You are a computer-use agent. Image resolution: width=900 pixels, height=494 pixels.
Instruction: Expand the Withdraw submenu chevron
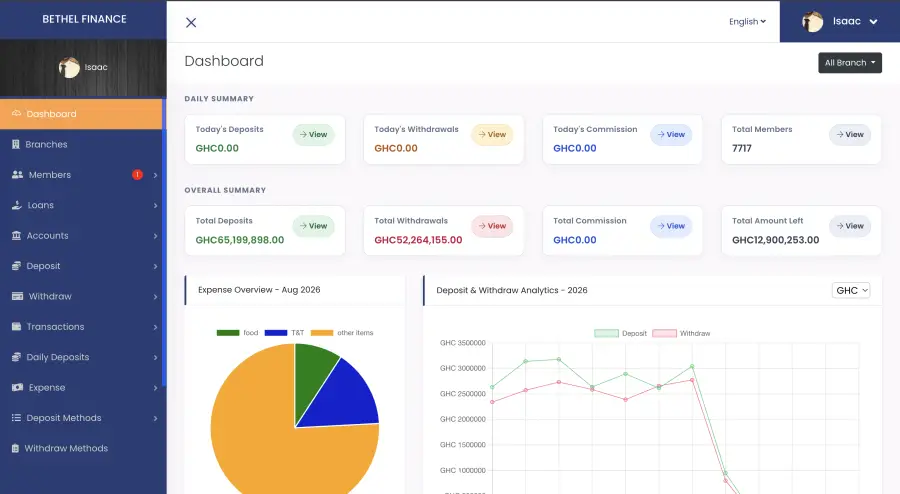tap(155, 297)
